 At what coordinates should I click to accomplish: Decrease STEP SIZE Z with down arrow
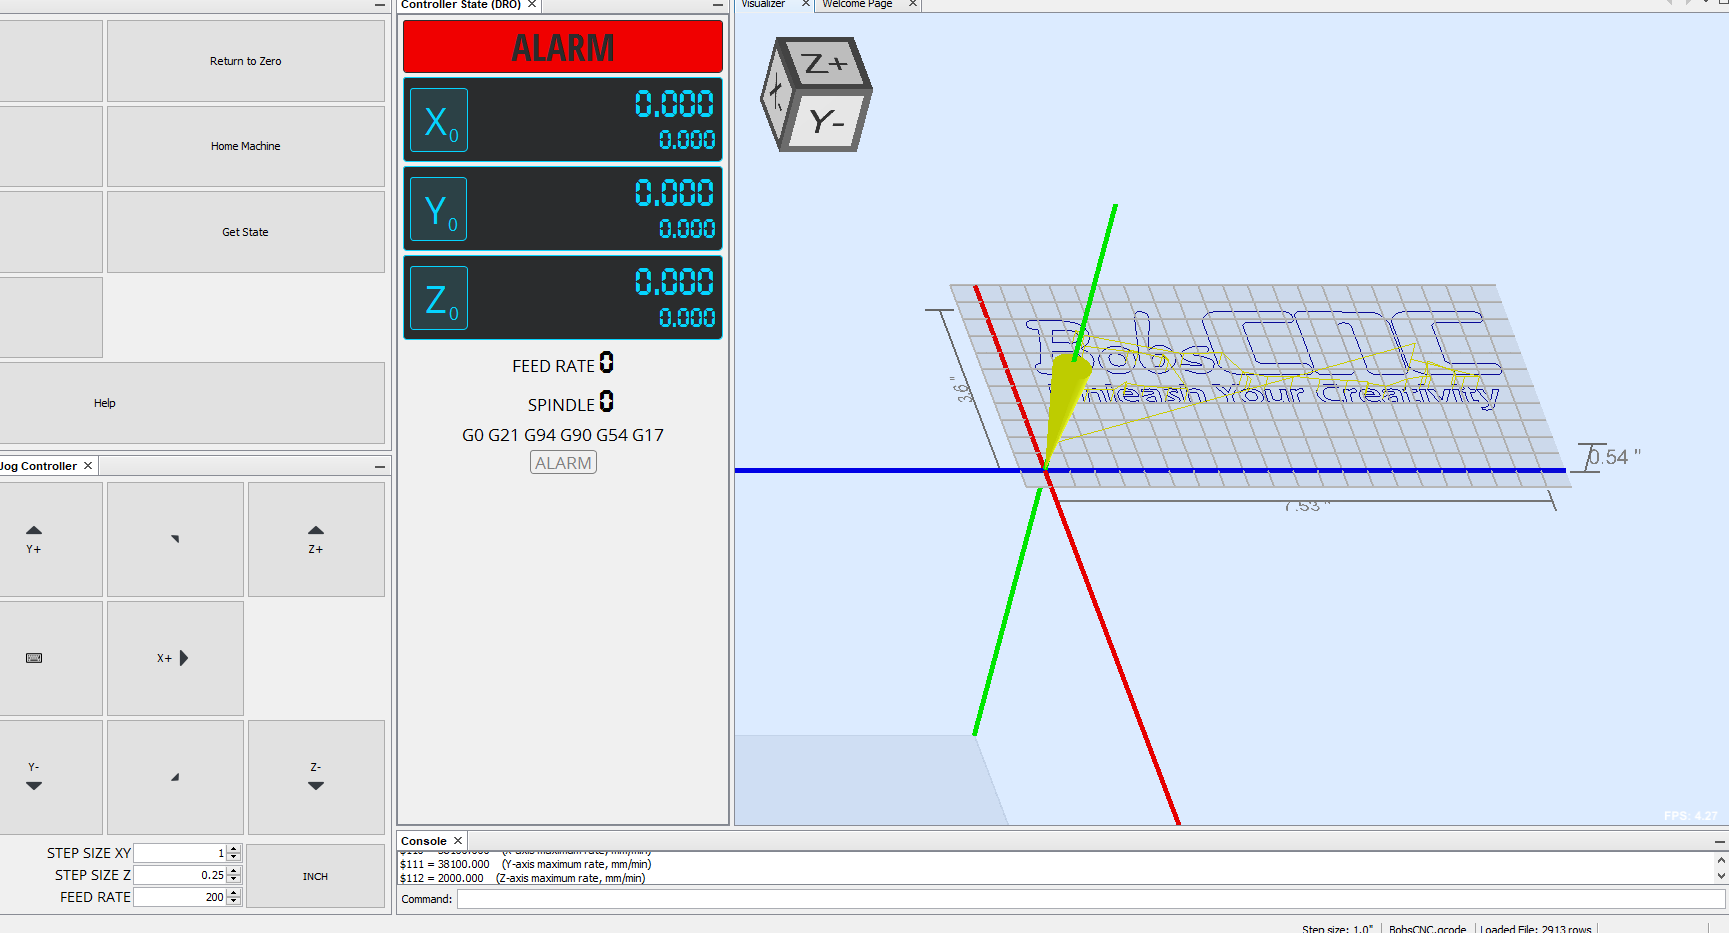234,879
